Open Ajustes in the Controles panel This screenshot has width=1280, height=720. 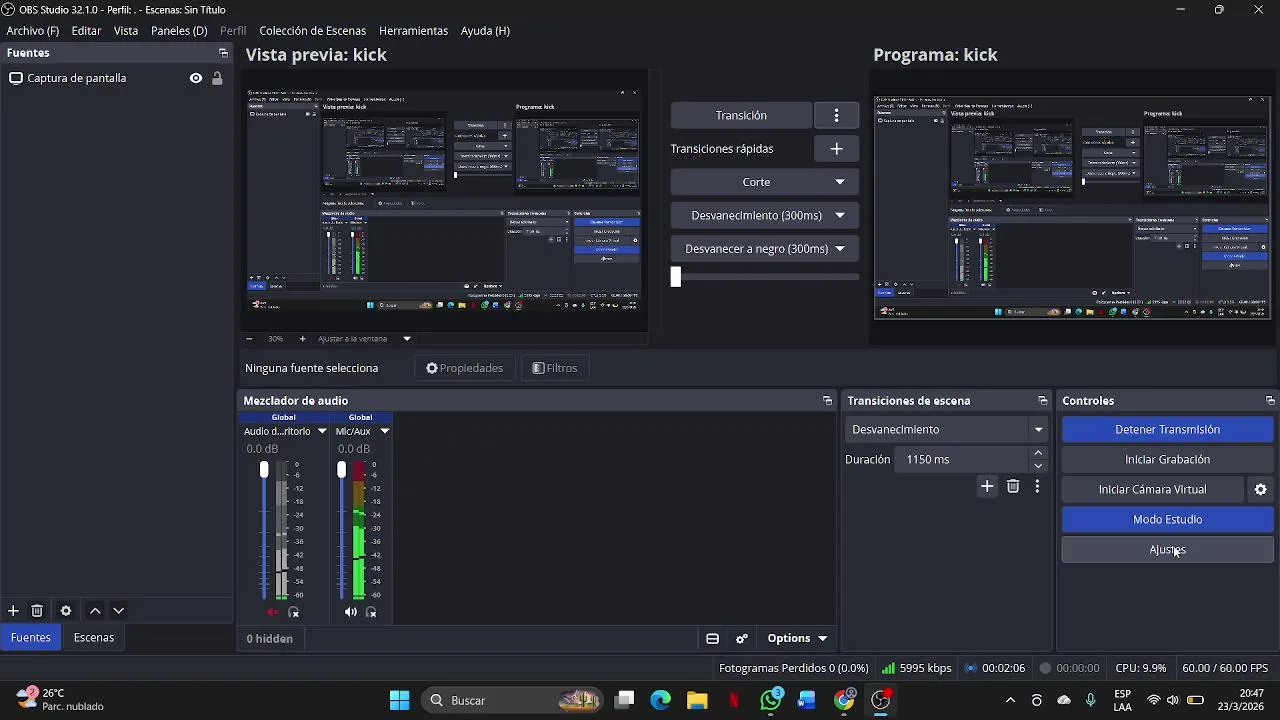click(1167, 550)
